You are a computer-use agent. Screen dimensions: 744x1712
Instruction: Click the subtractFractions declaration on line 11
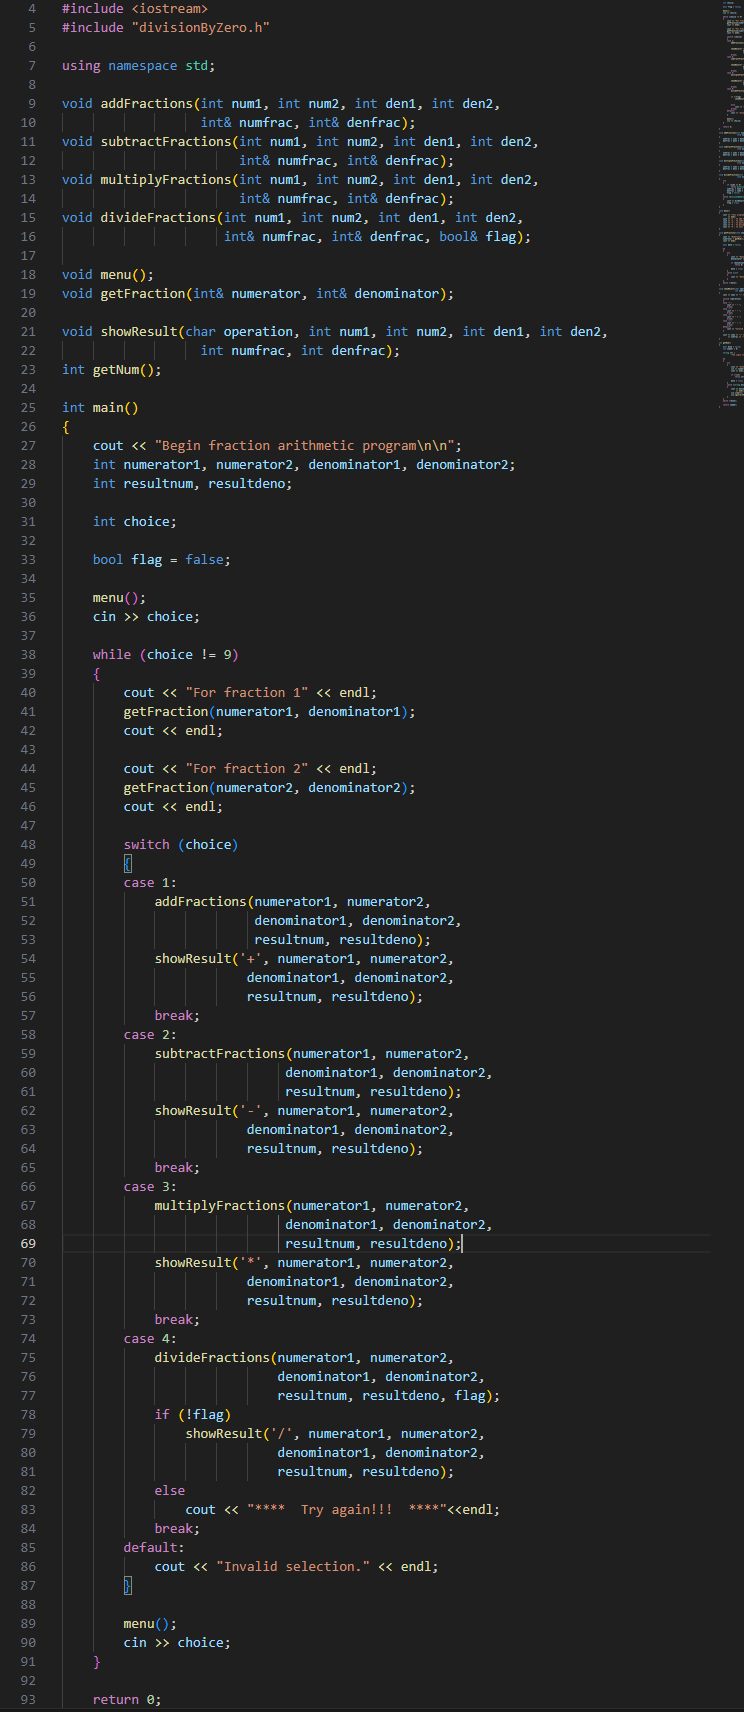click(x=300, y=141)
